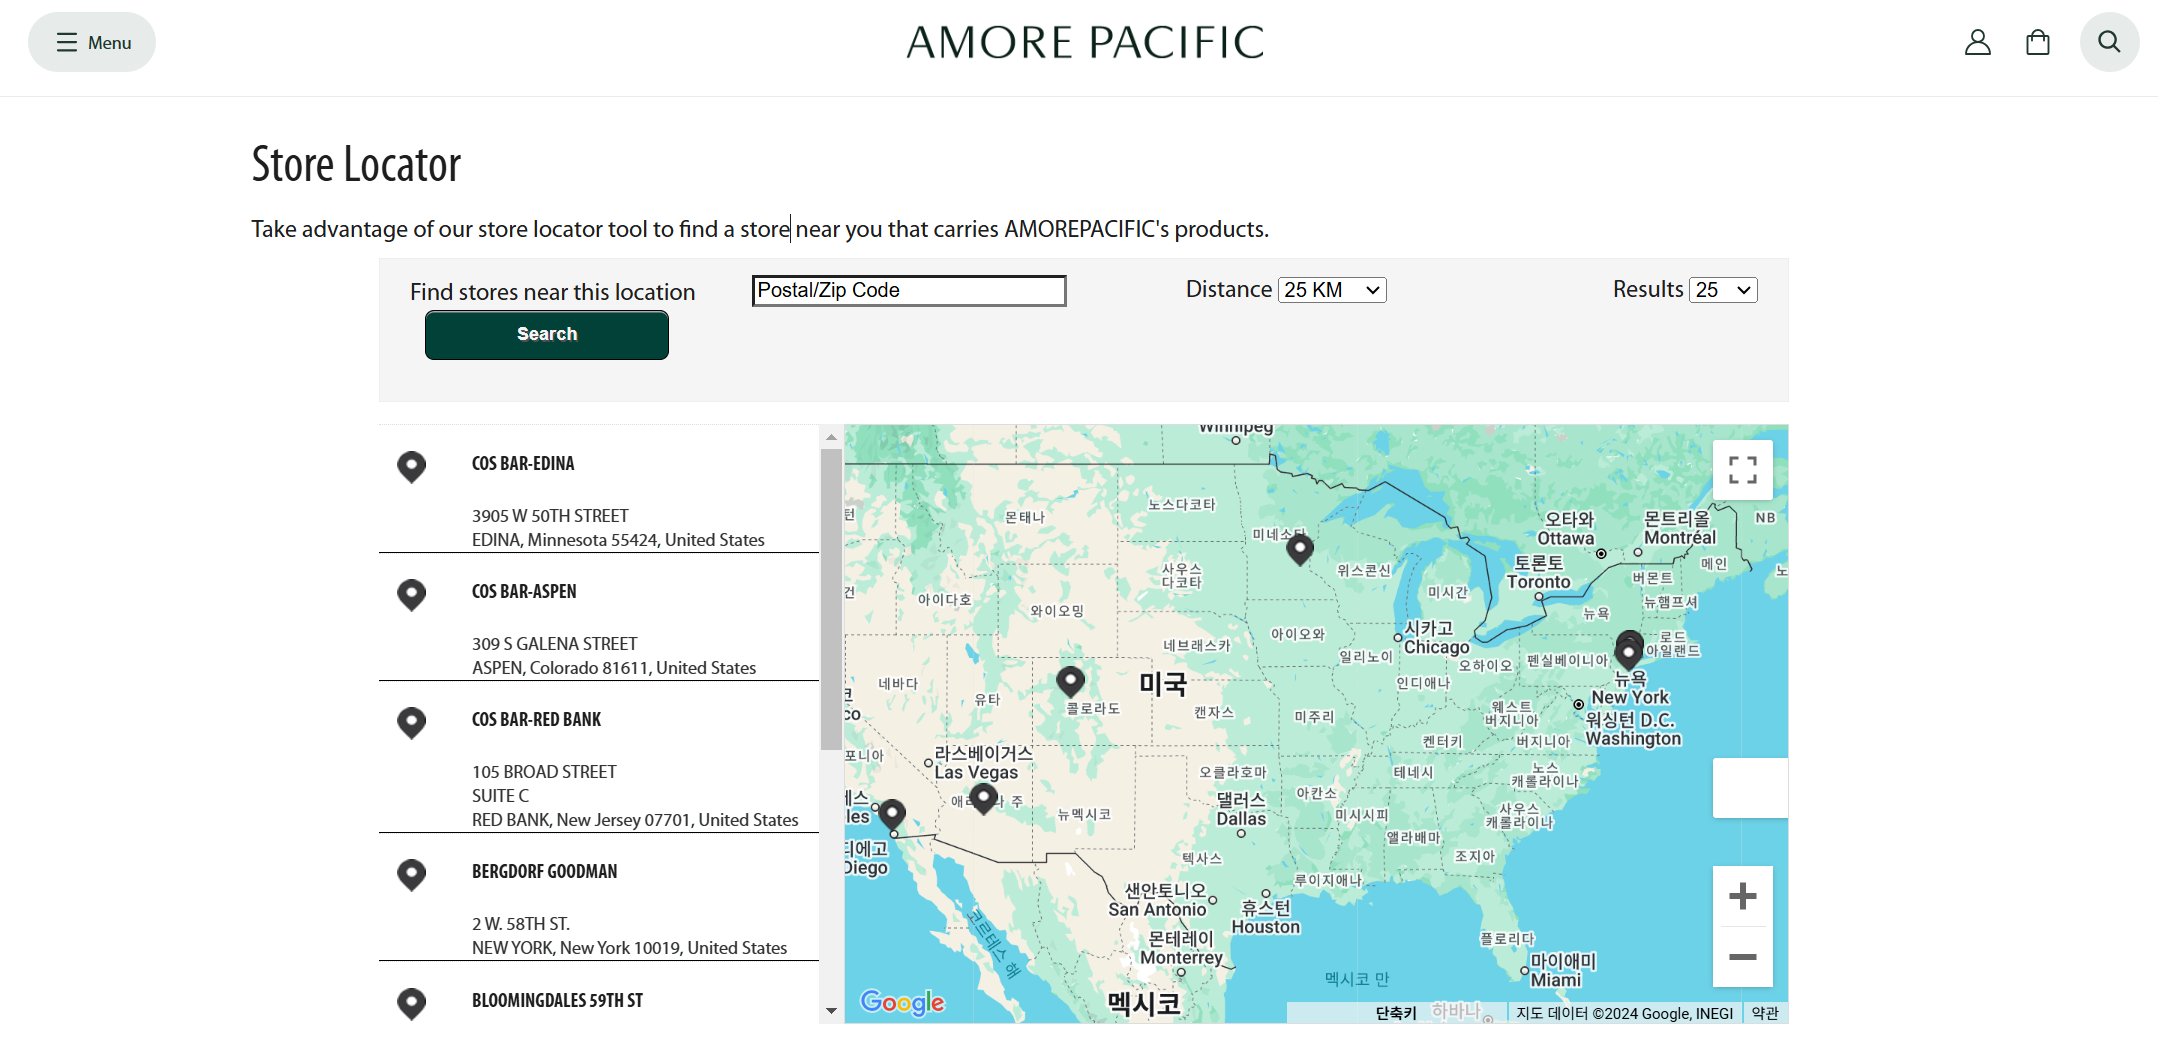Open the Menu hamburger button
The image size is (2158, 1048).
point(92,42)
